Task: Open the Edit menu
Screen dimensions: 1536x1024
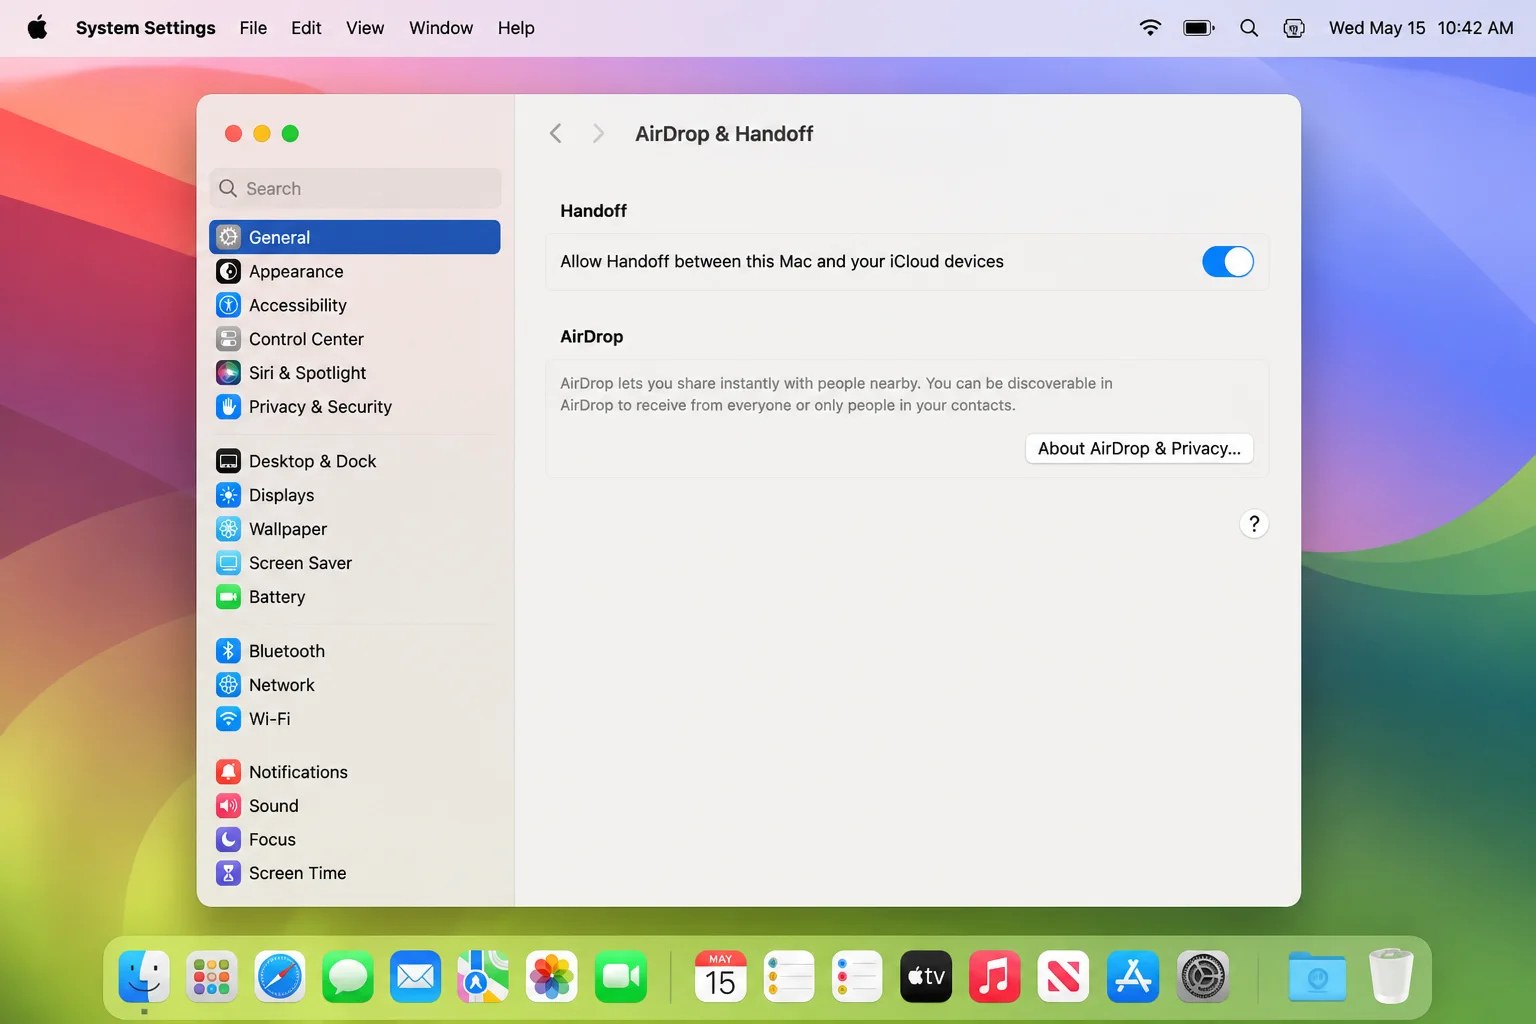Action: pyautogui.click(x=306, y=28)
